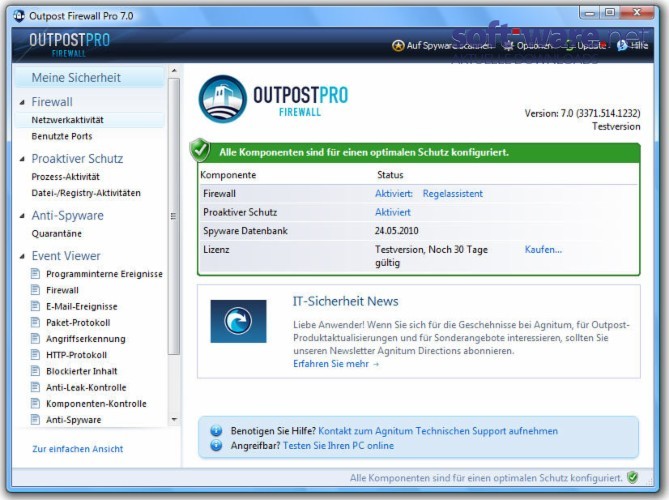Click Aktiviert link in Firewall row
The width and height of the screenshot is (669, 500).
pos(394,194)
